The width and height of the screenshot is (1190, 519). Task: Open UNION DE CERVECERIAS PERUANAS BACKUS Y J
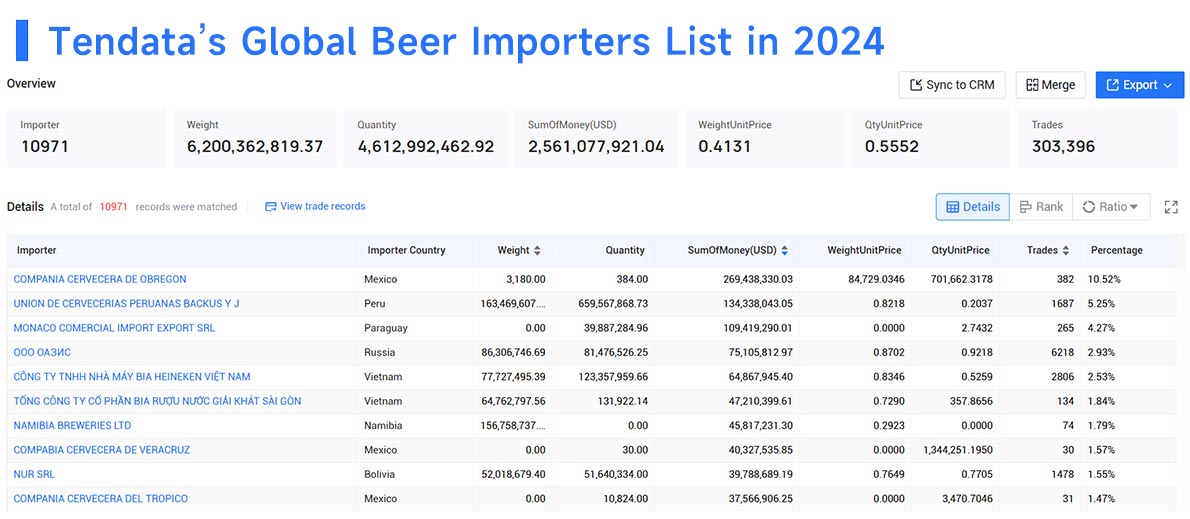point(126,304)
